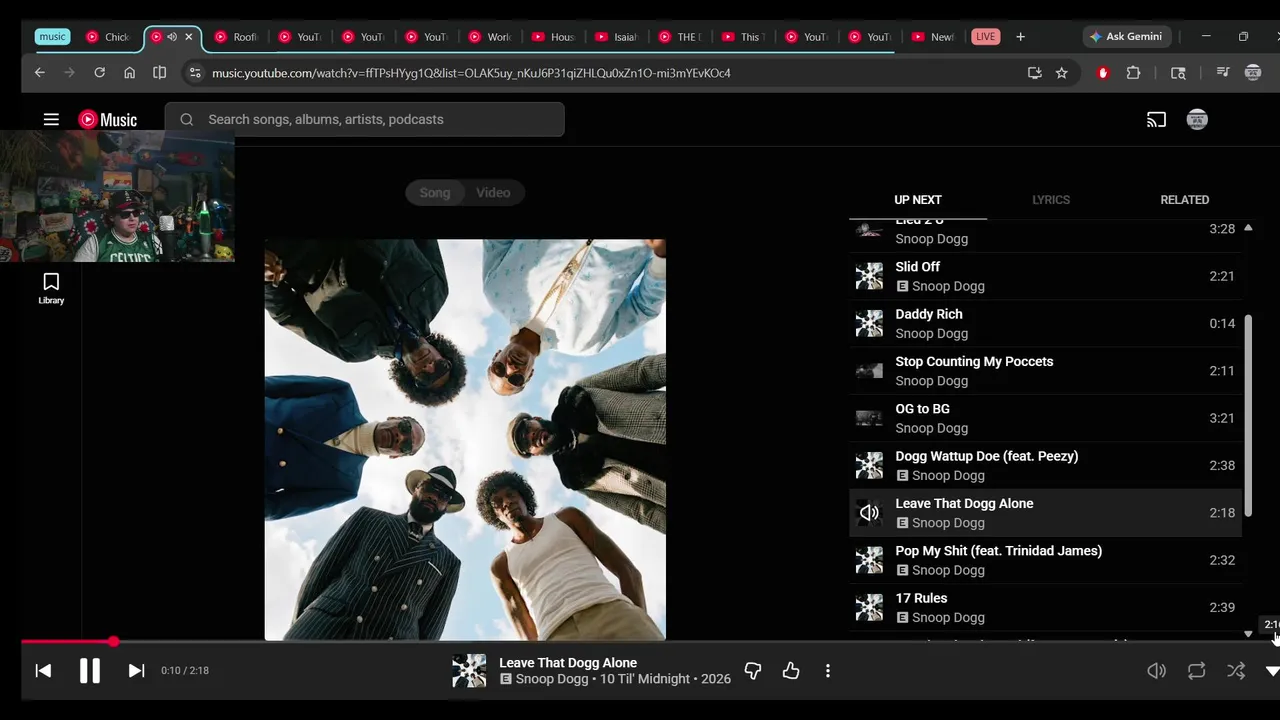Viewport: 1280px width, 720px height.
Task: Open the UP NEXT tab
Action: [x=918, y=200]
